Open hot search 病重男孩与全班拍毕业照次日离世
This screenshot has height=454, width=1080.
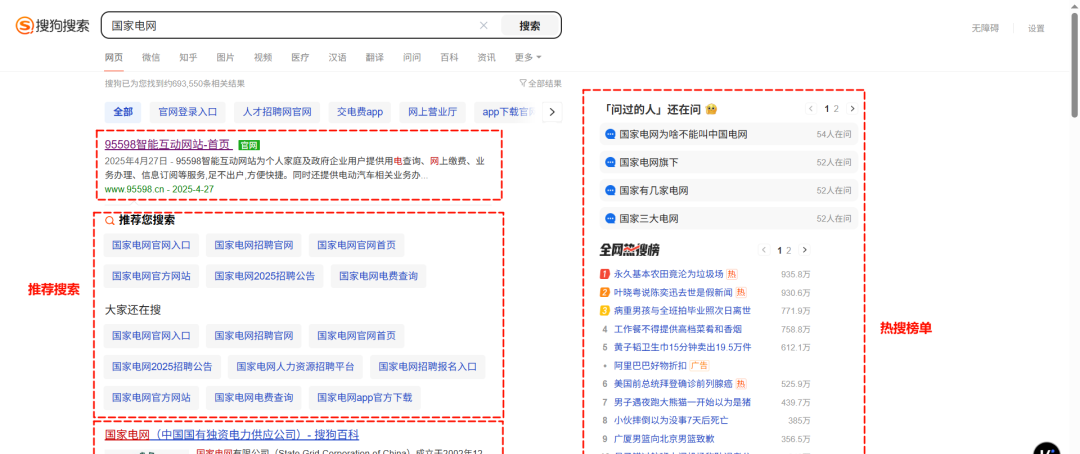[683, 311]
